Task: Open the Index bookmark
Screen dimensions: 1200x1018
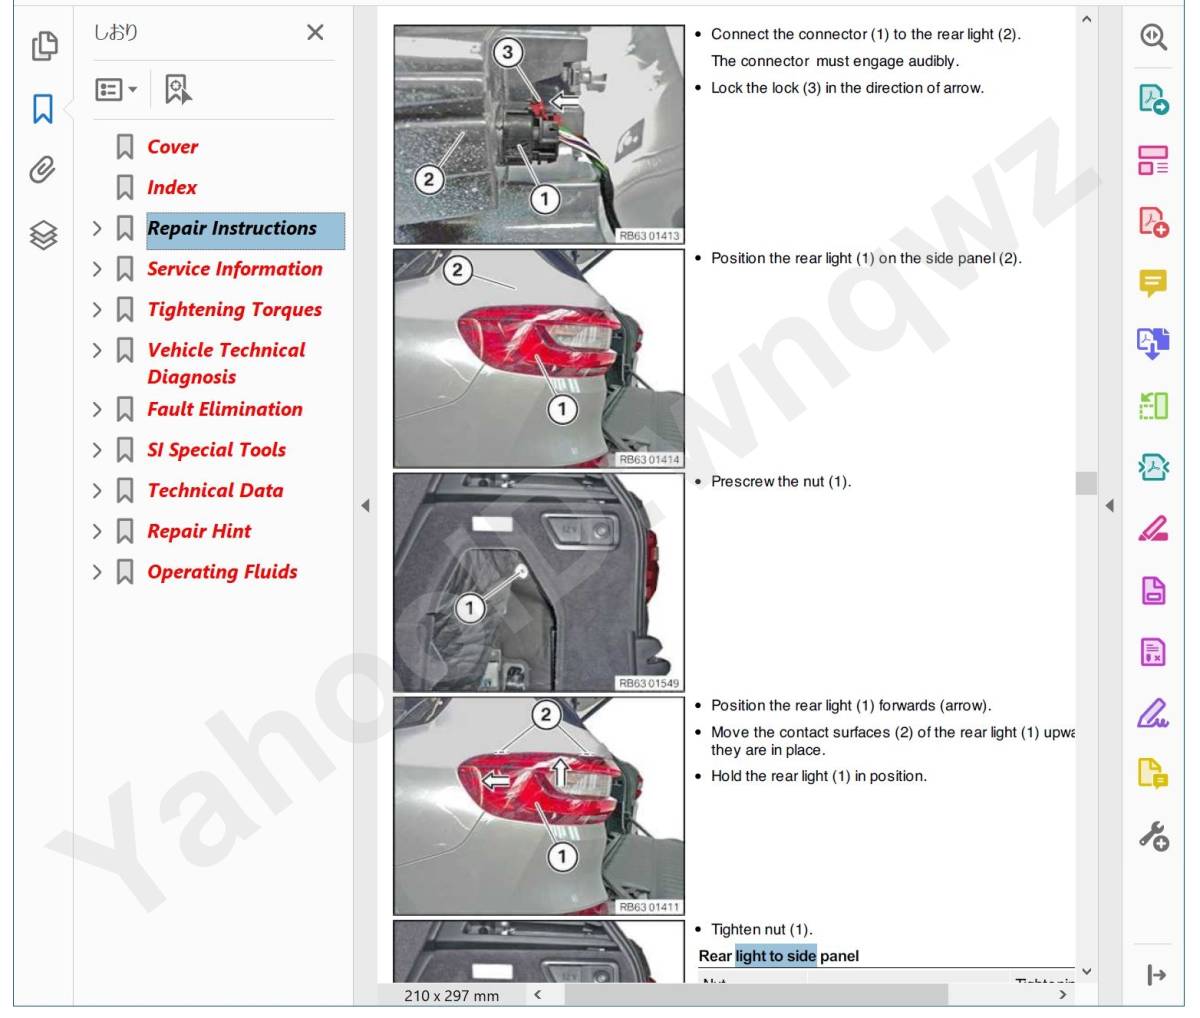Action: [x=172, y=187]
